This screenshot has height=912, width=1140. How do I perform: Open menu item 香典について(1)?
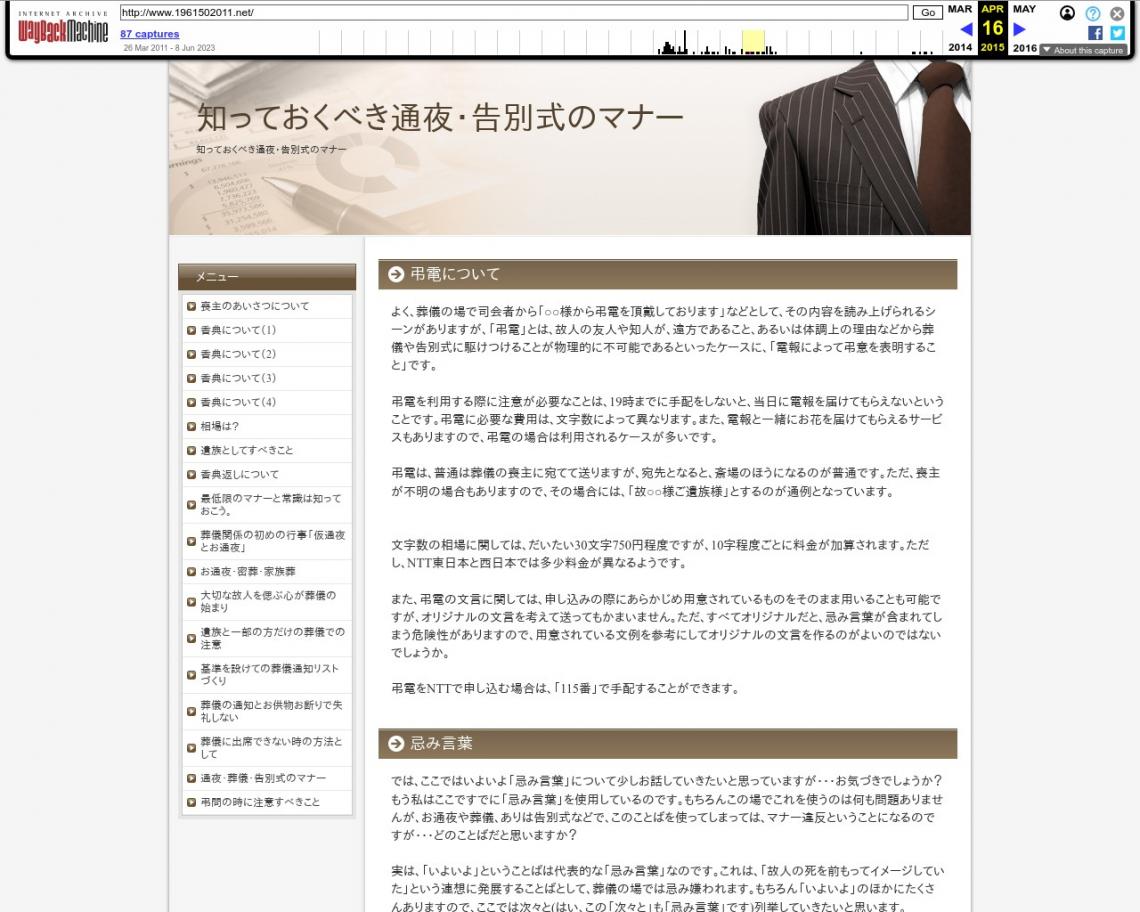point(238,330)
